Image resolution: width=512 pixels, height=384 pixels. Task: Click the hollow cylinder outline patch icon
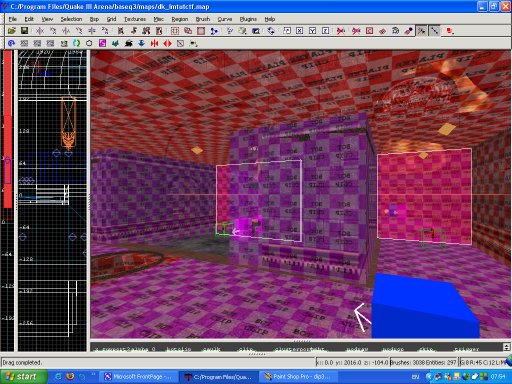tap(89, 43)
